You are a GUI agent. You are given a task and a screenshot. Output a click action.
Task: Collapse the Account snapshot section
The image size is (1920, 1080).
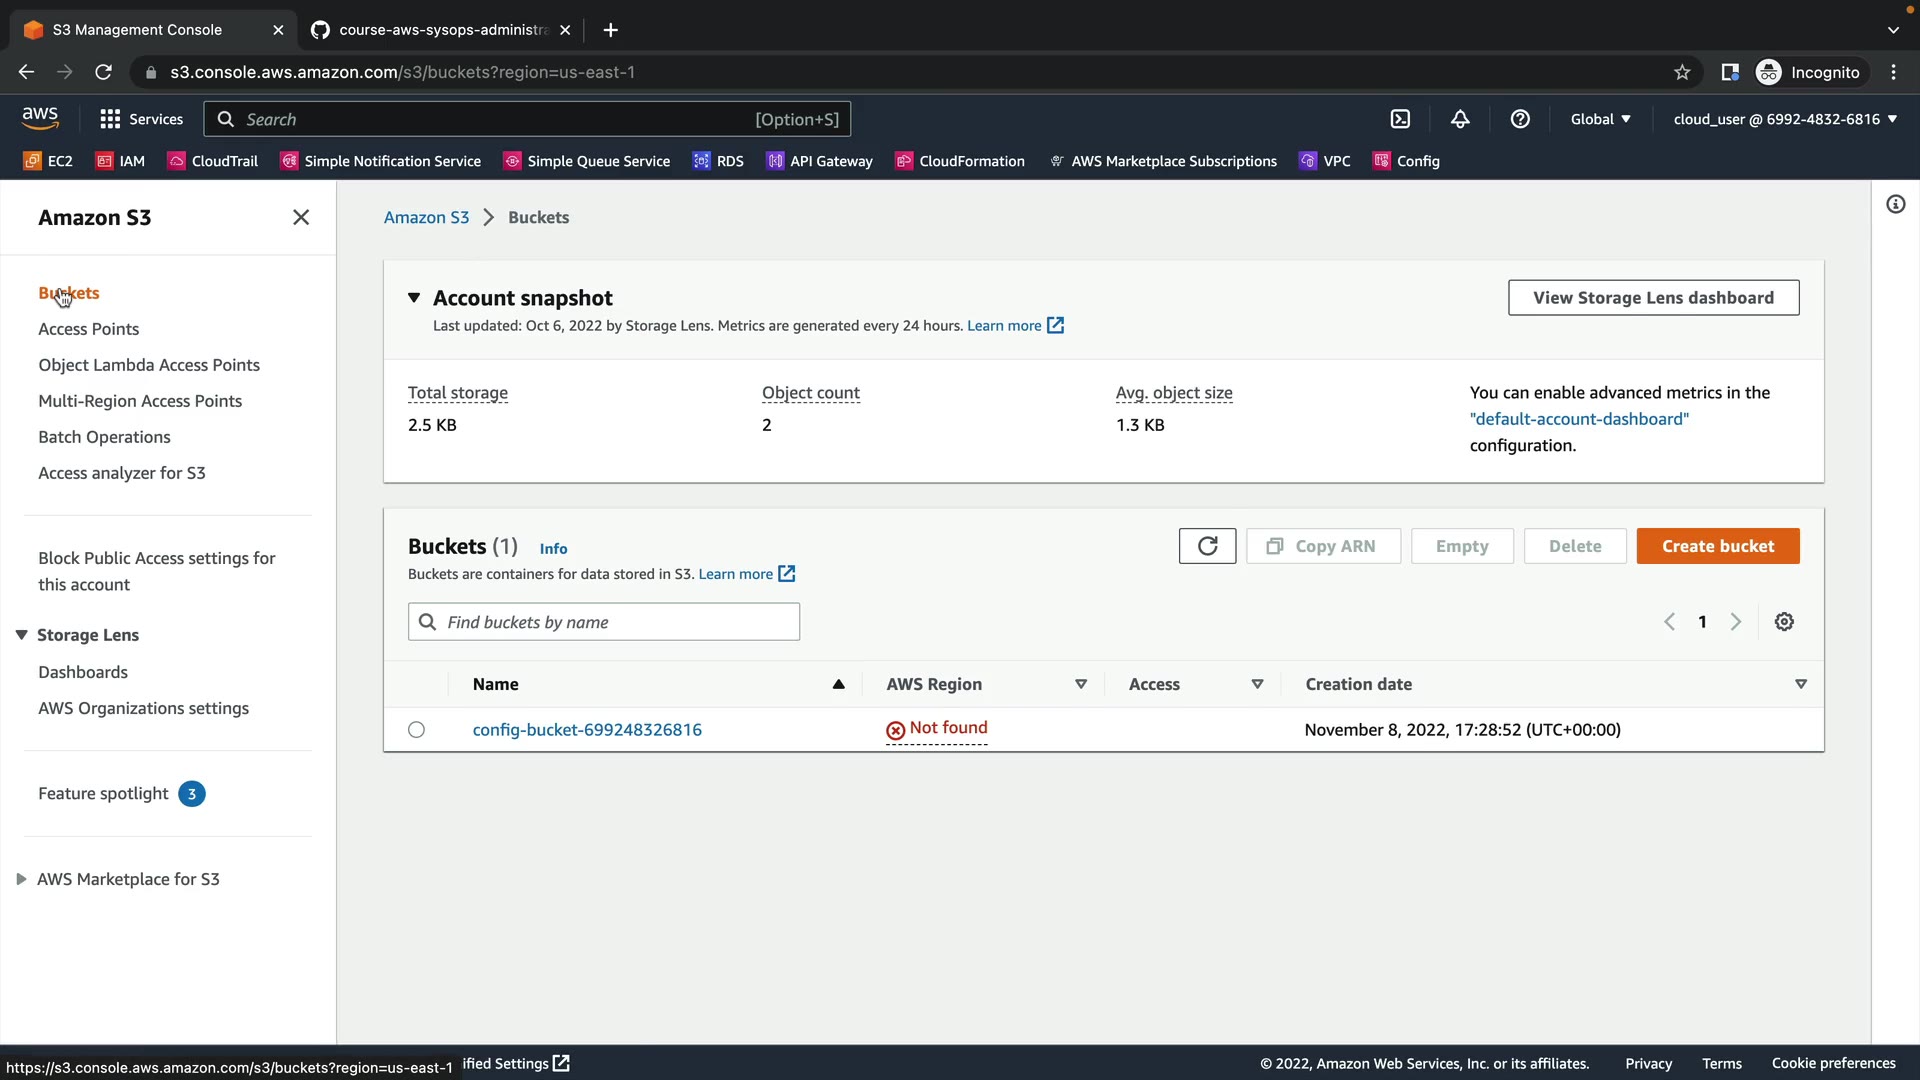[x=414, y=298]
